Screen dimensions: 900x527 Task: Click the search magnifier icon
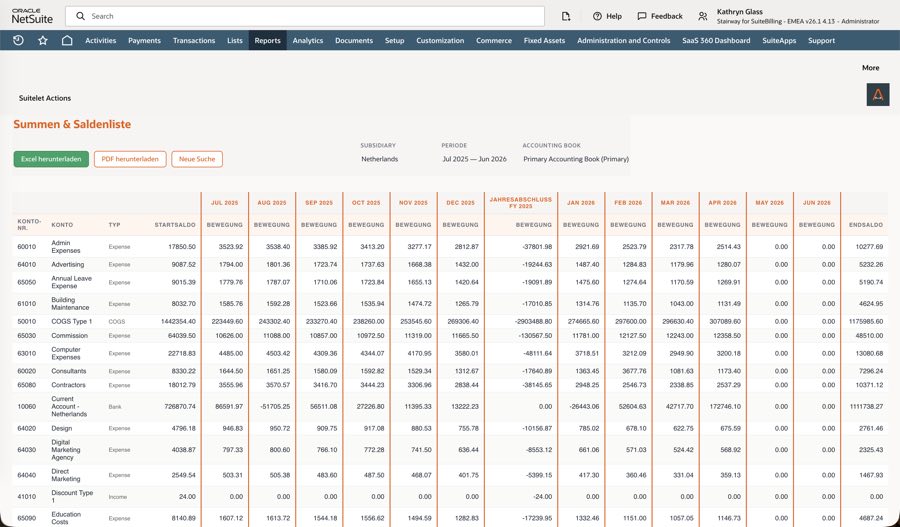pyautogui.click(x=80, y=16)
